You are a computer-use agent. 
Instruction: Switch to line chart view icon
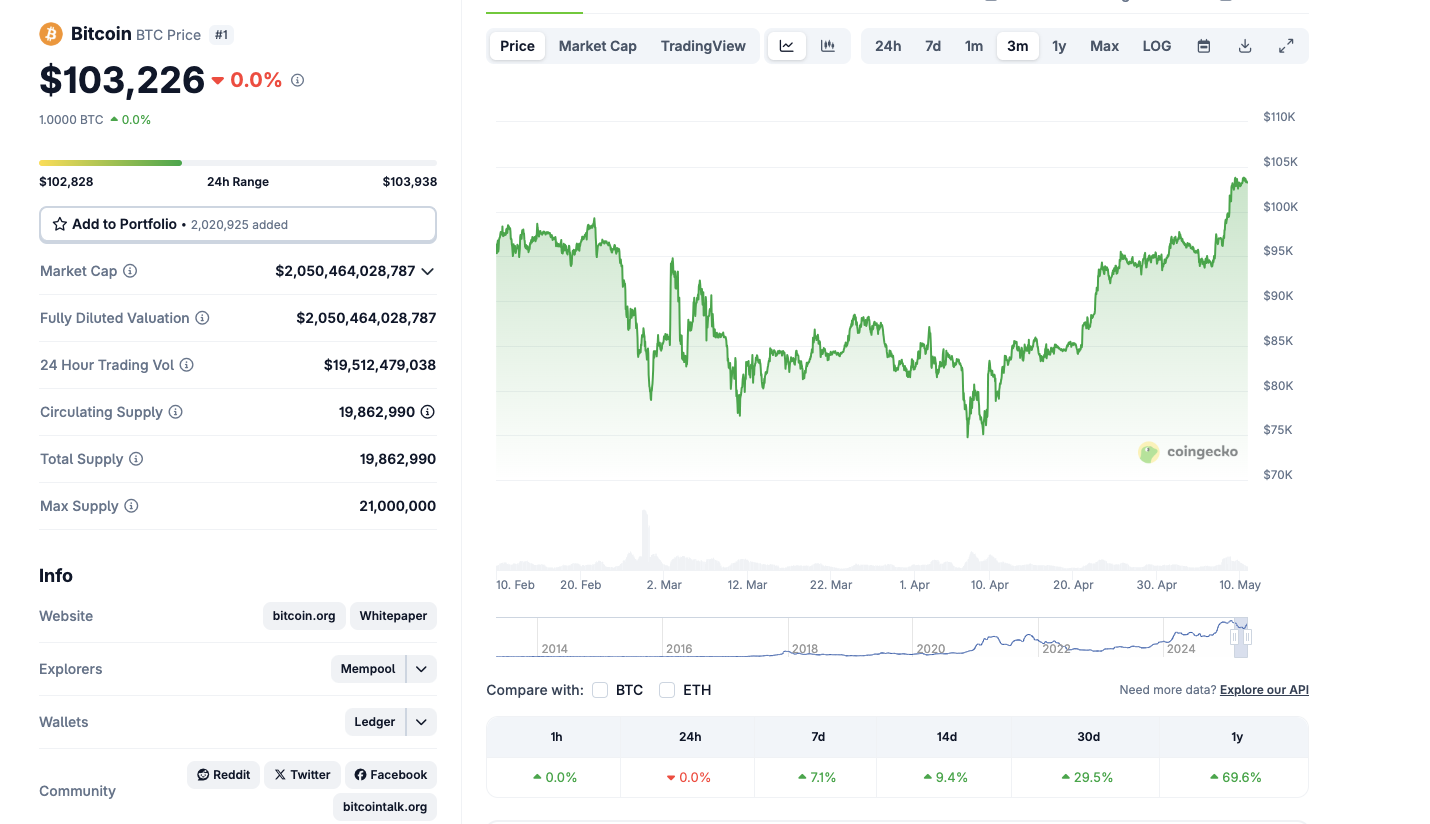[x=787, y=46]
